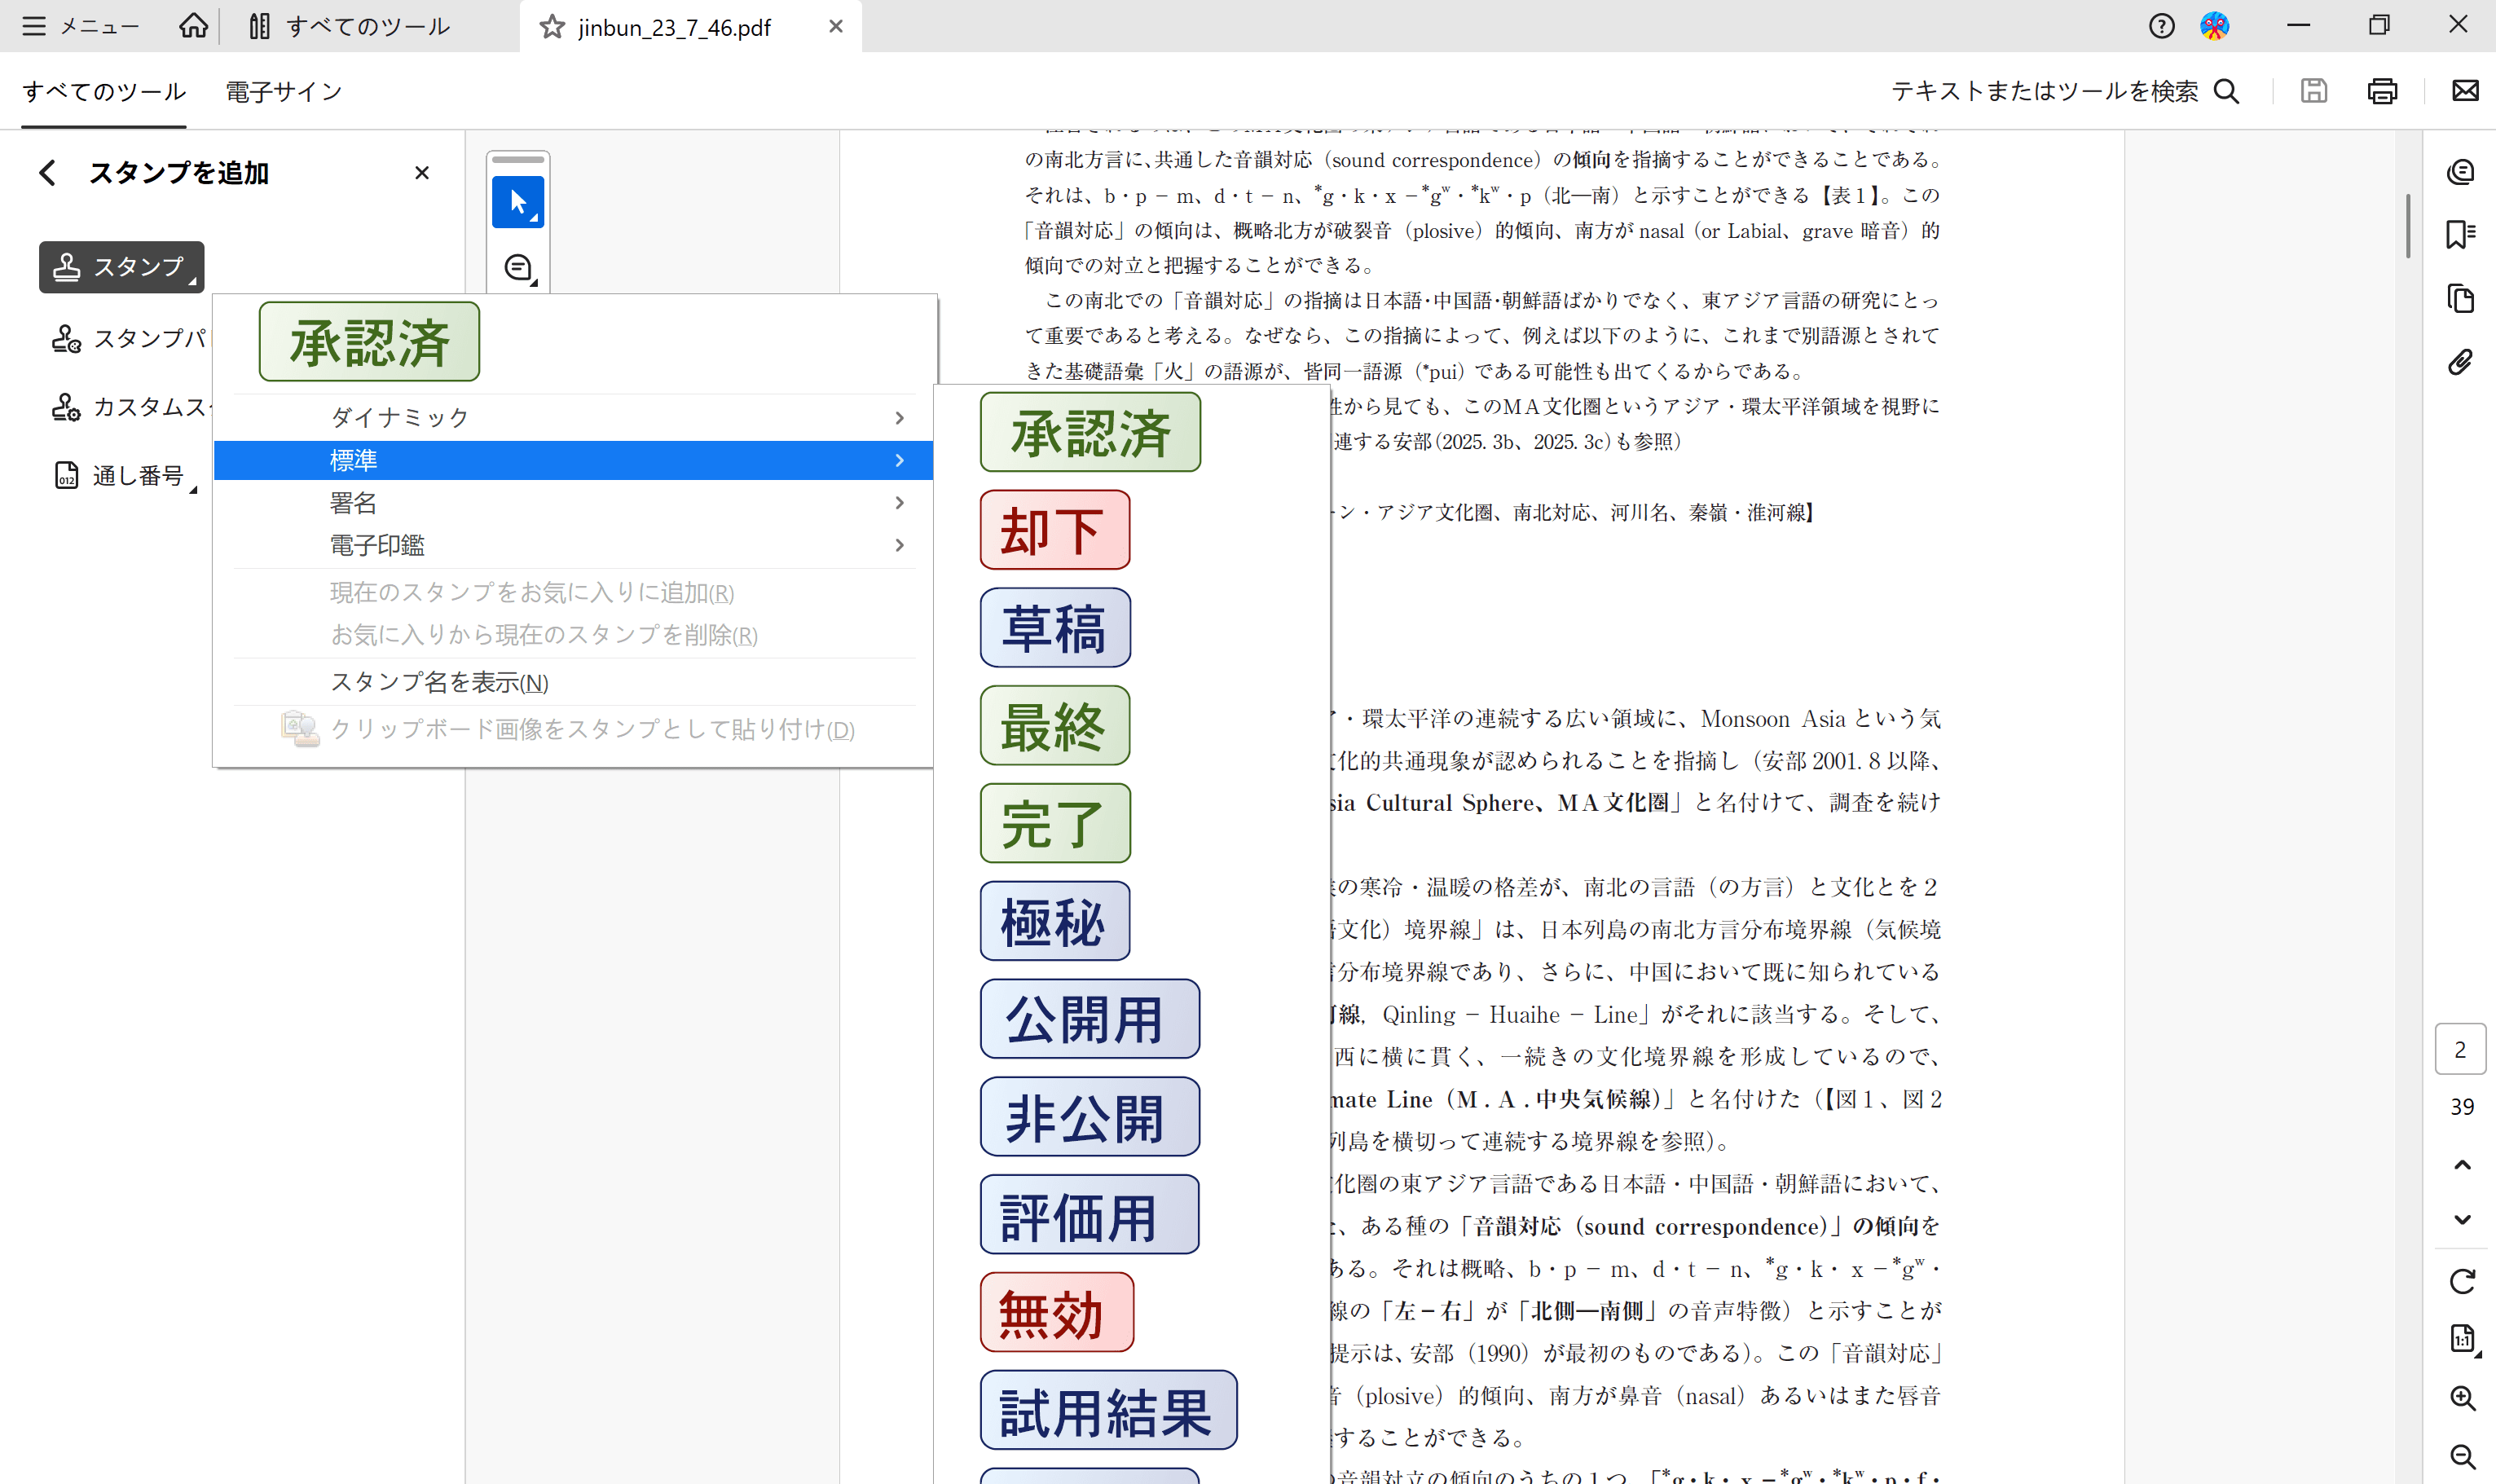
Task: Open the Attachments panel
Action: [2461, 363]
